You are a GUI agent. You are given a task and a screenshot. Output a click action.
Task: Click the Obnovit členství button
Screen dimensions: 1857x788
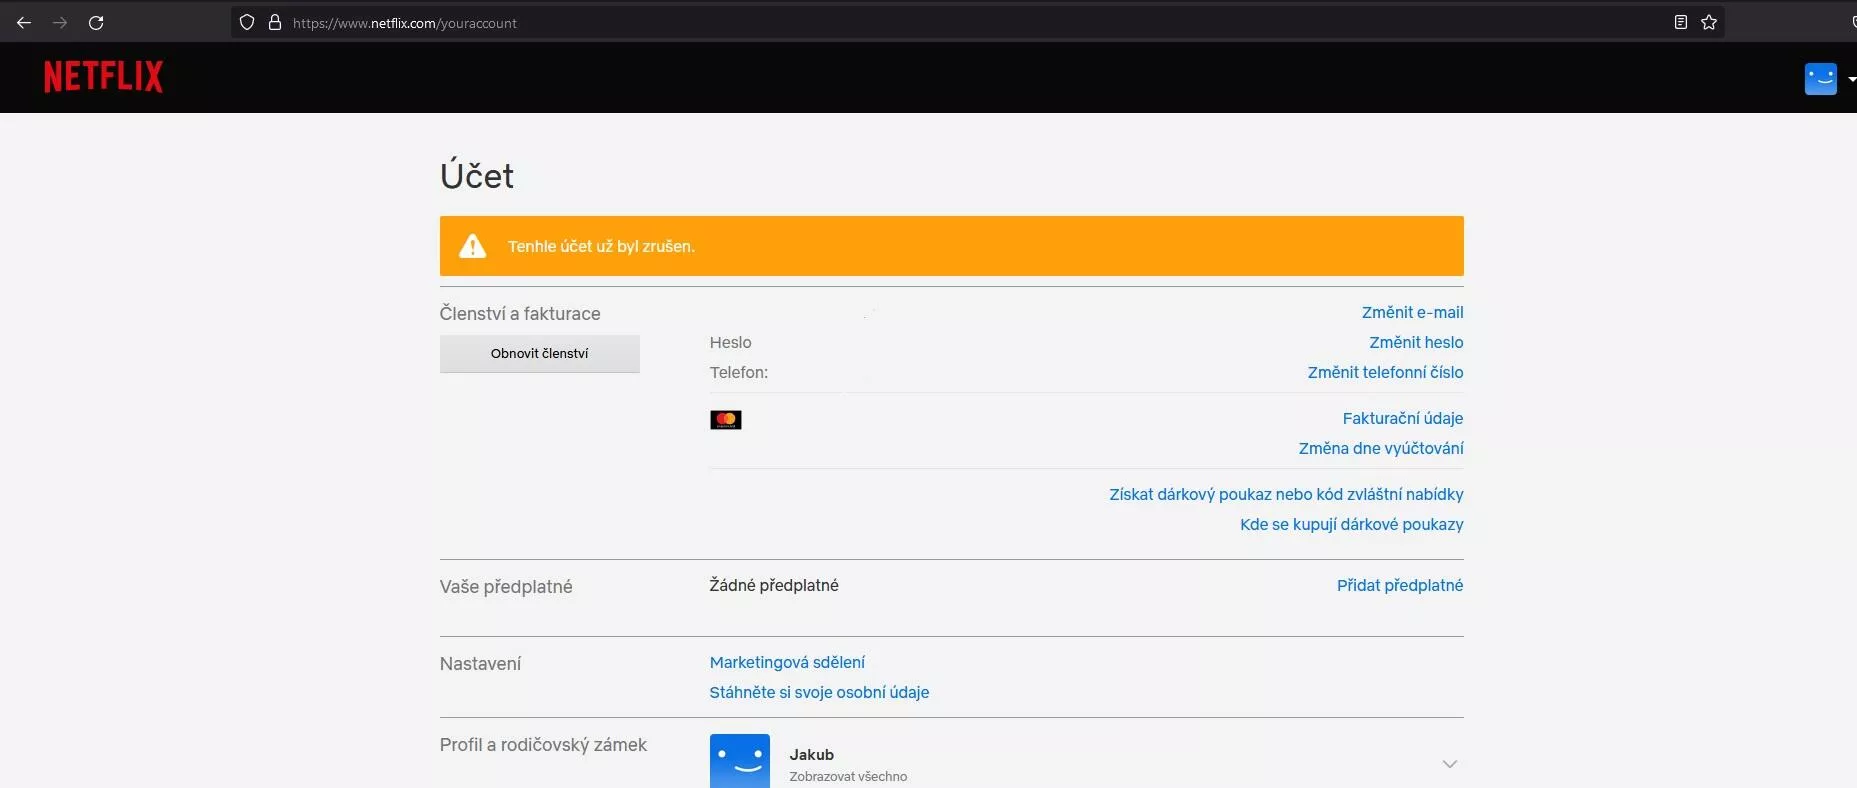540,353
